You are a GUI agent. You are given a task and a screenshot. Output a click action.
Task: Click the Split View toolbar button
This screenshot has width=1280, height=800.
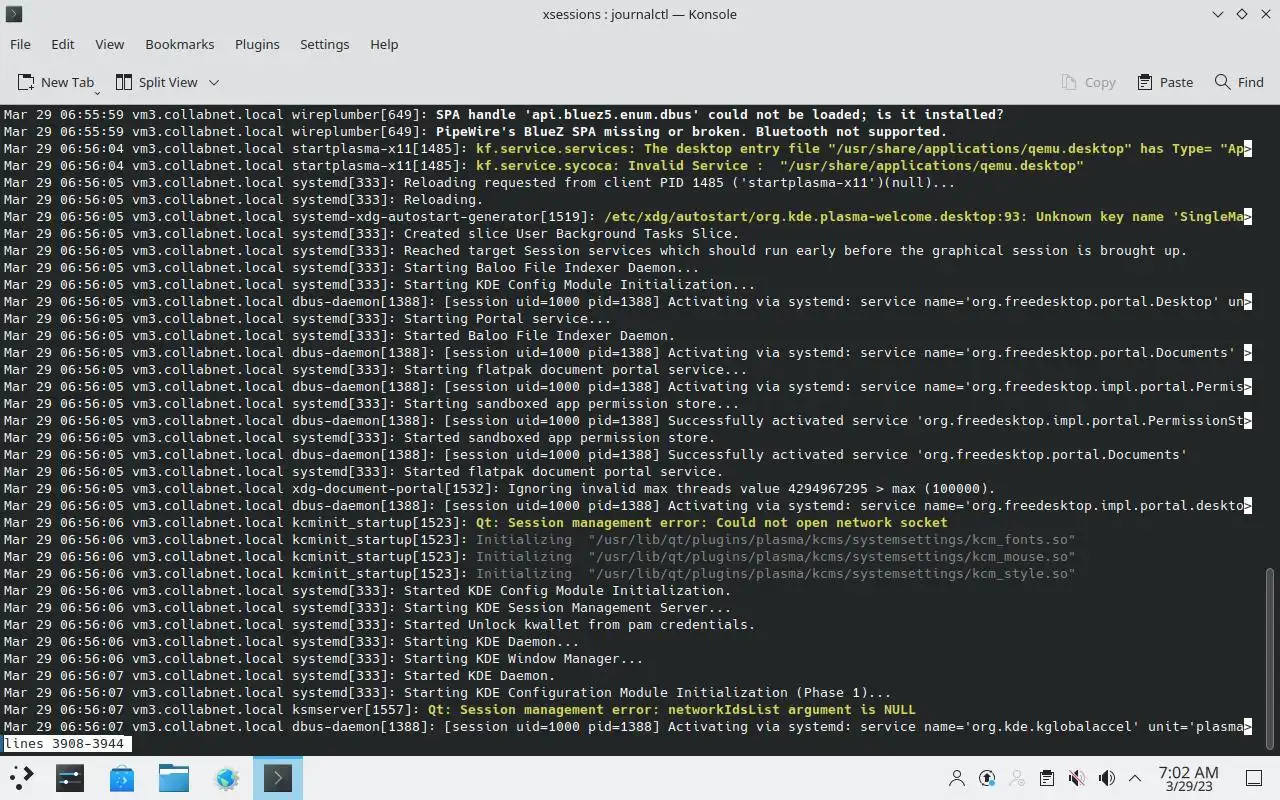pos(156,82)
